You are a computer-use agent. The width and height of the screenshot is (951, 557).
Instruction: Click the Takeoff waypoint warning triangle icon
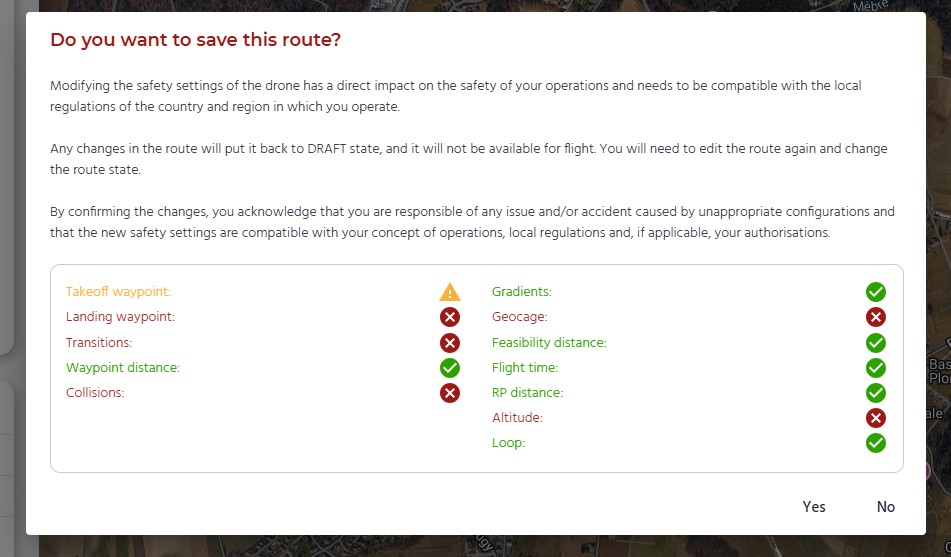tap(449, 292)
